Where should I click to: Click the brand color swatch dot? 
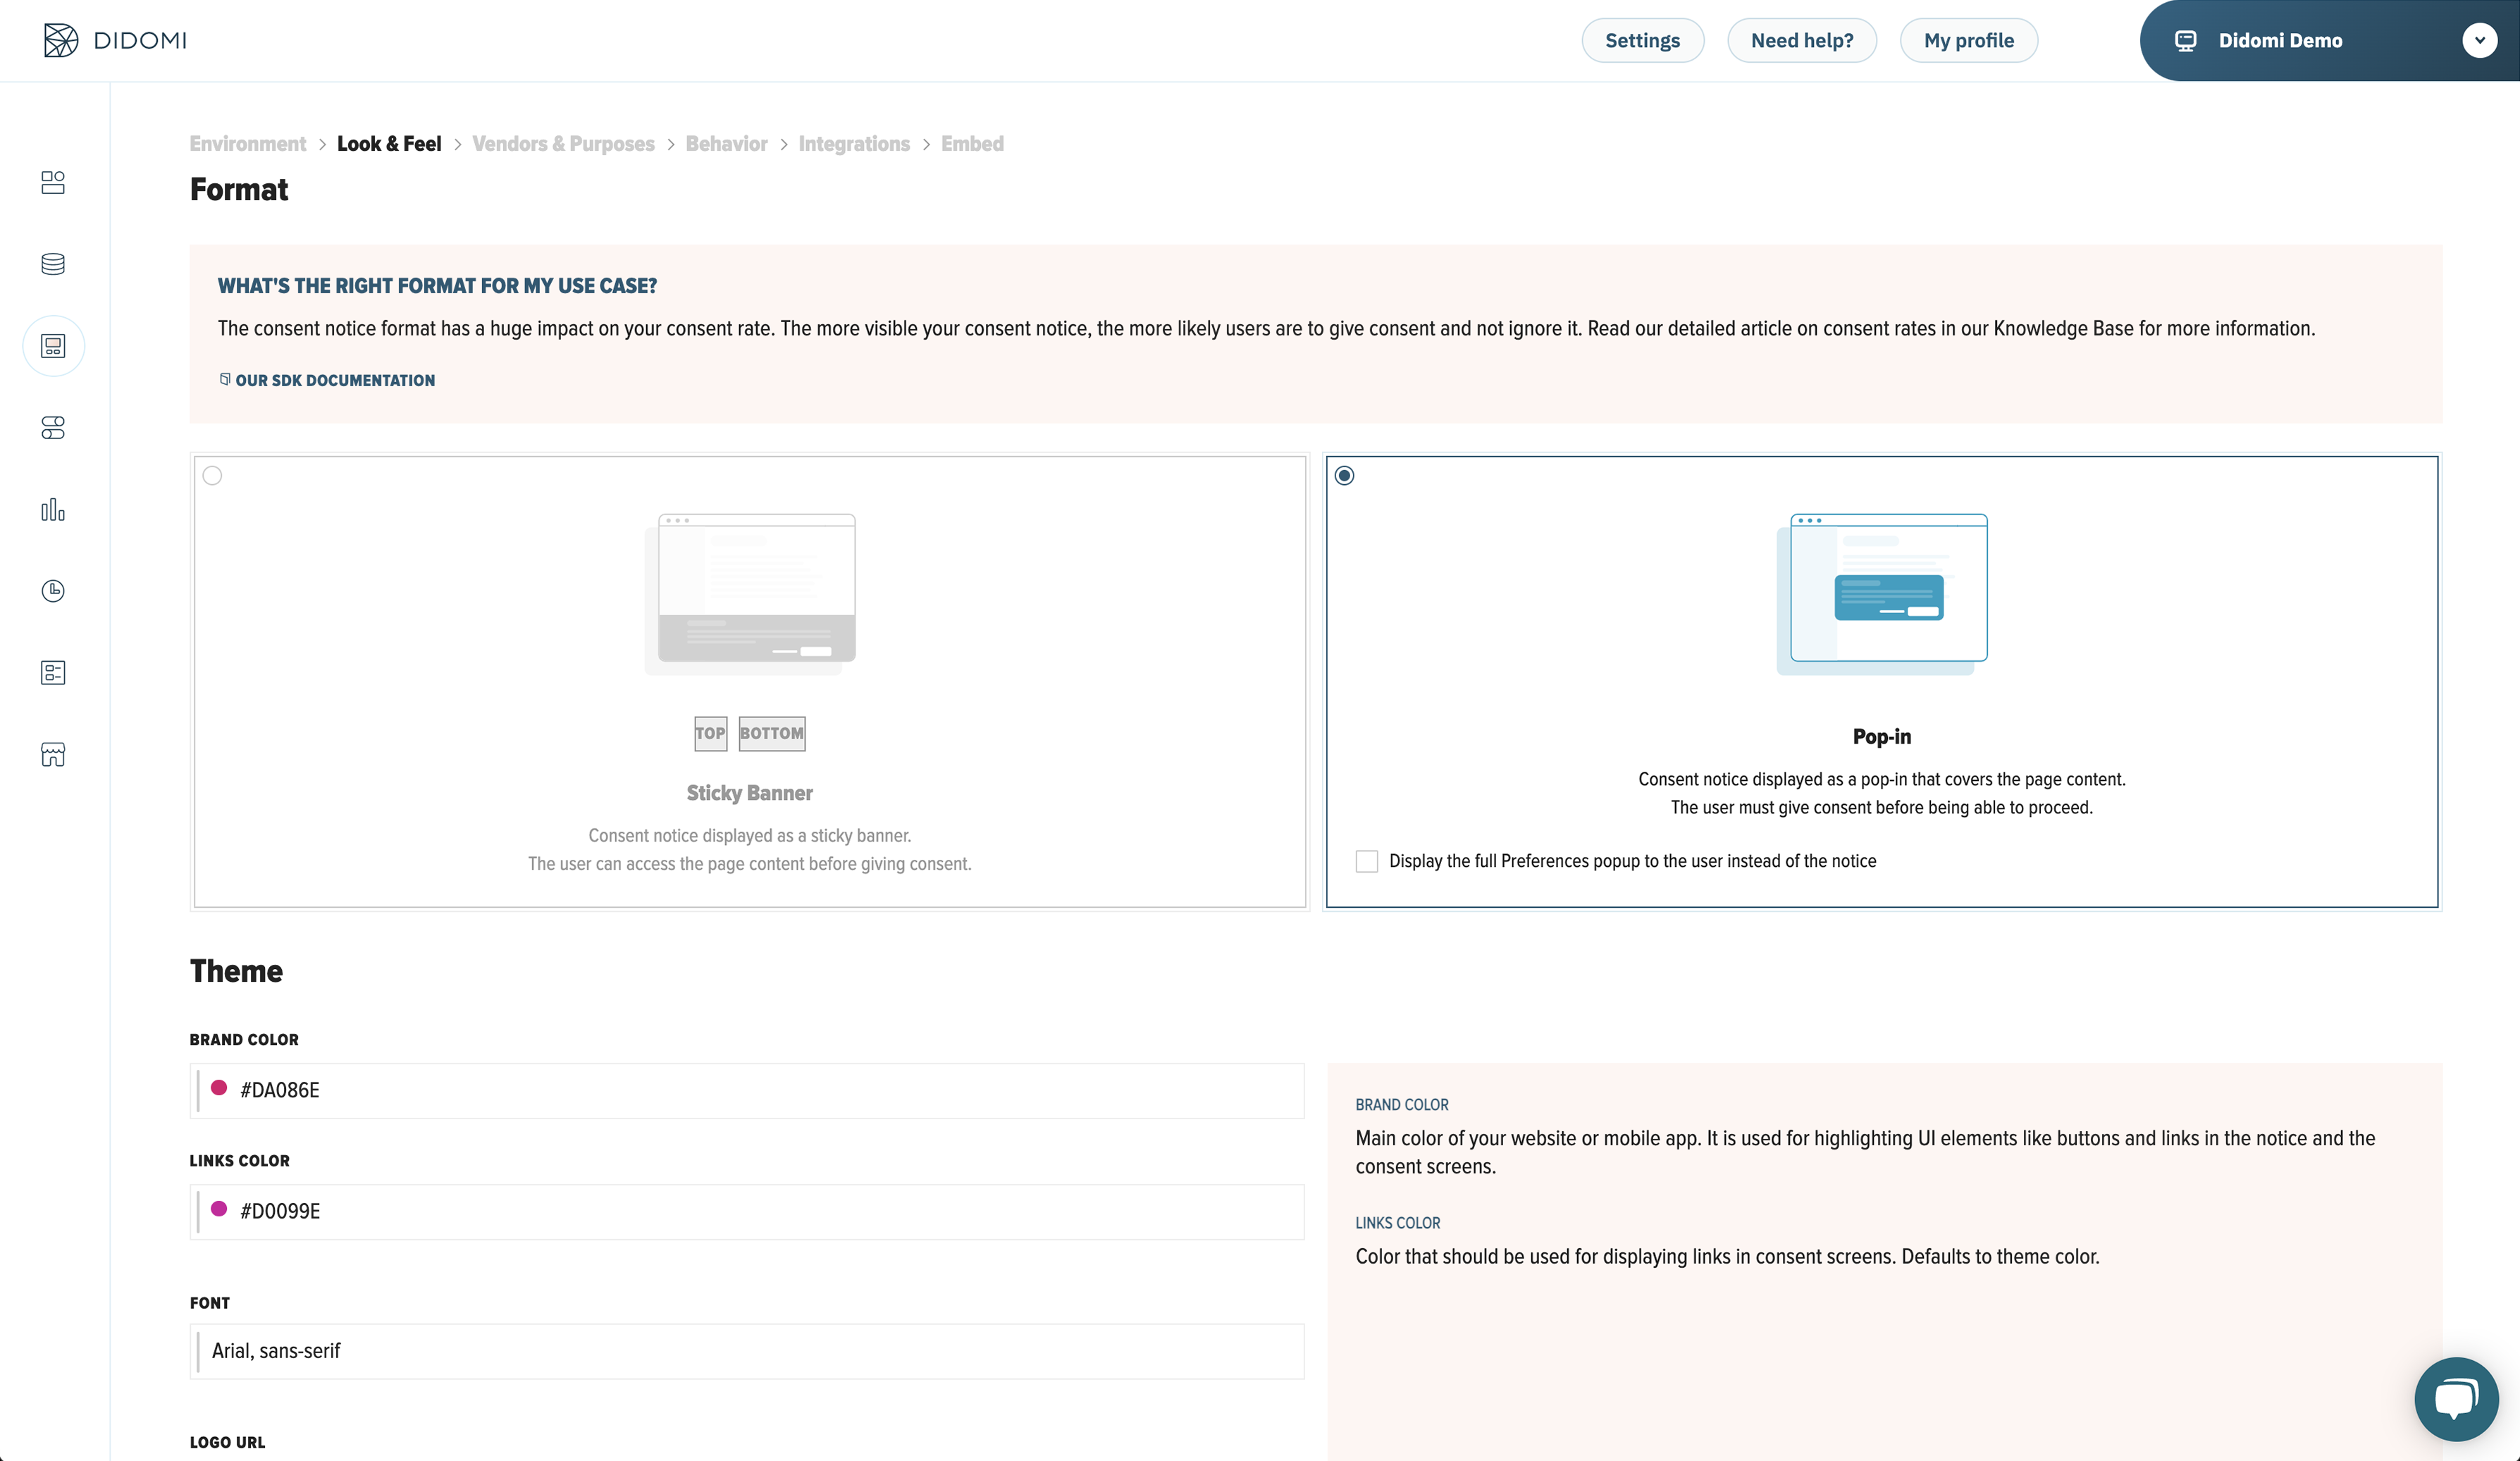(x=219, y=1088)
